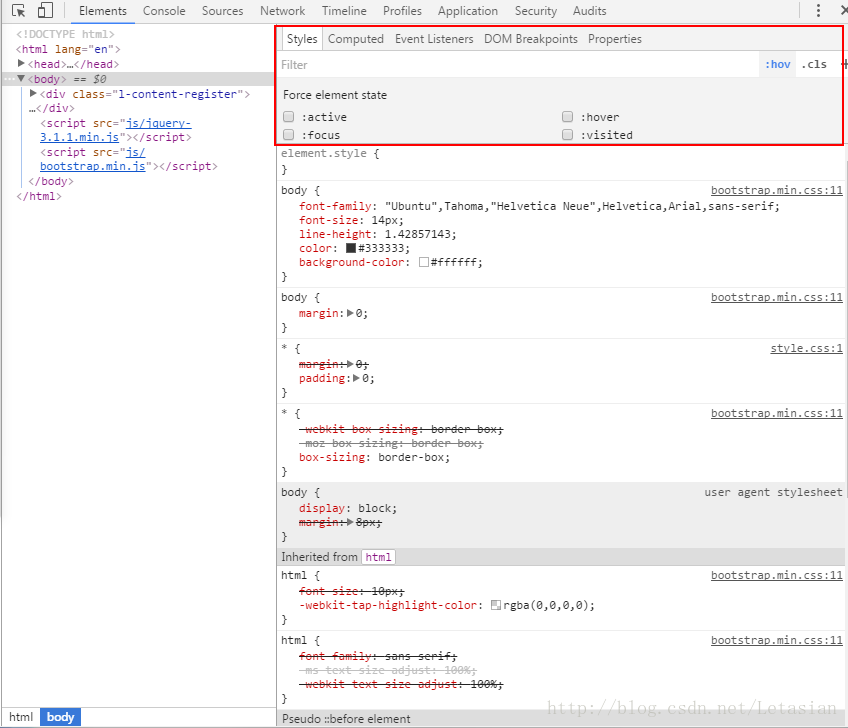Open the #333333 color swatch picker

tap(350, 248)
